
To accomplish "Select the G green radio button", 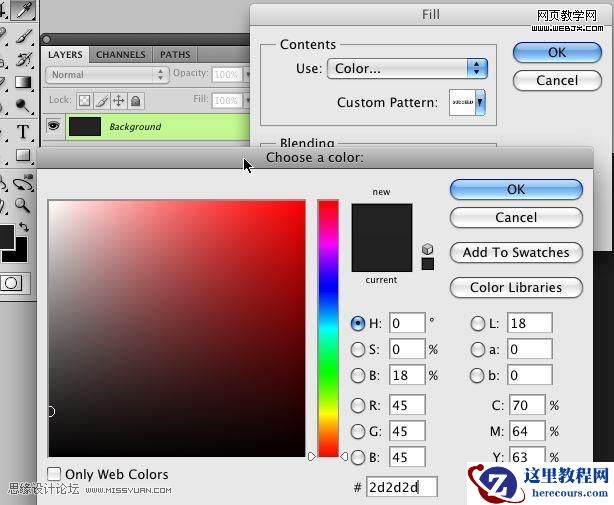I will pyautogui.click(x=358, y=431).
